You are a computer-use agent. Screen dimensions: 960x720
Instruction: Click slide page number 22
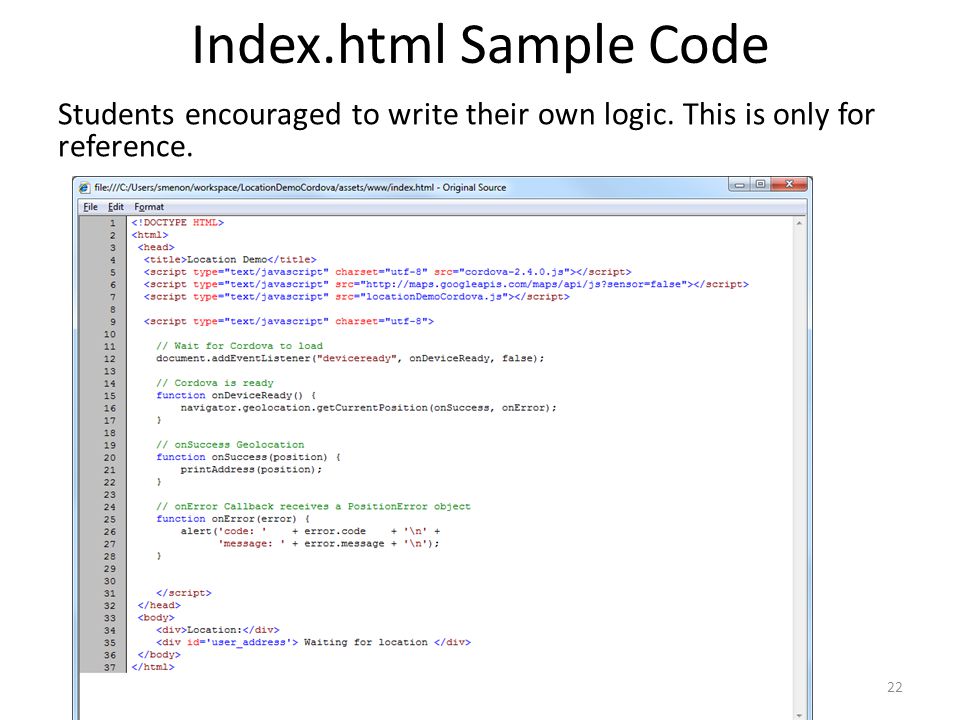[x=894, y=687]
